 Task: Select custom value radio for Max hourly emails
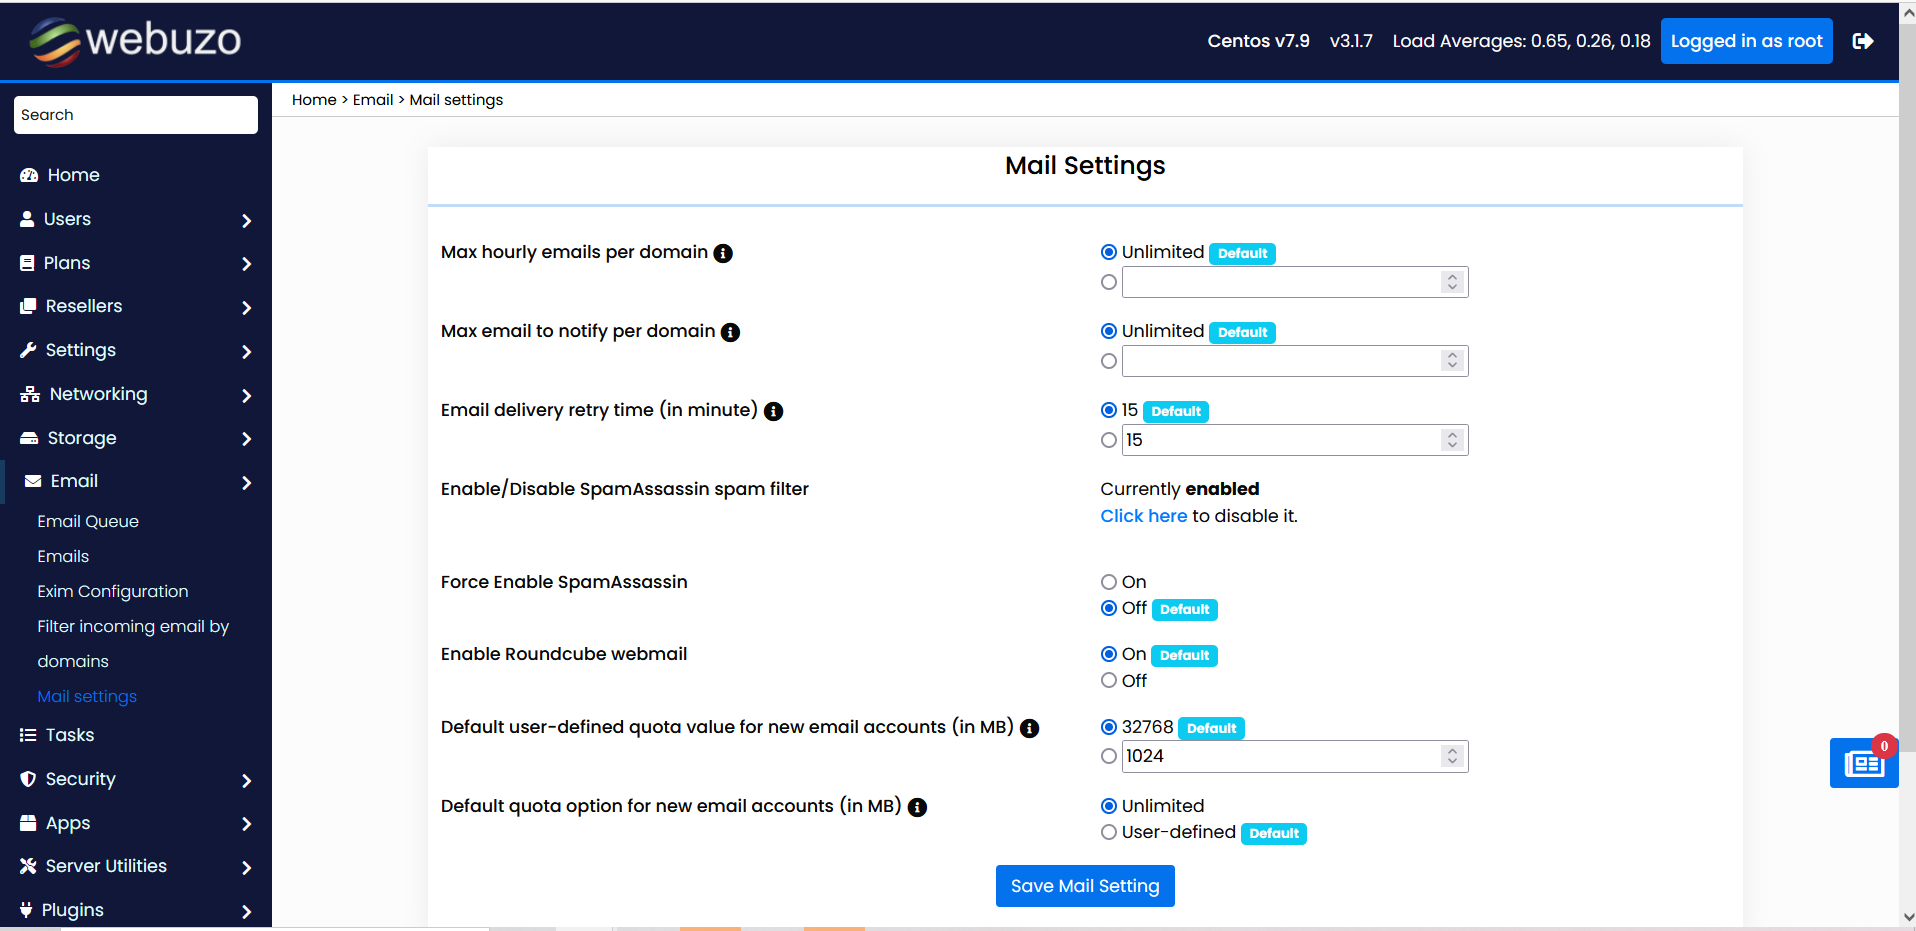click(1109, 282)
